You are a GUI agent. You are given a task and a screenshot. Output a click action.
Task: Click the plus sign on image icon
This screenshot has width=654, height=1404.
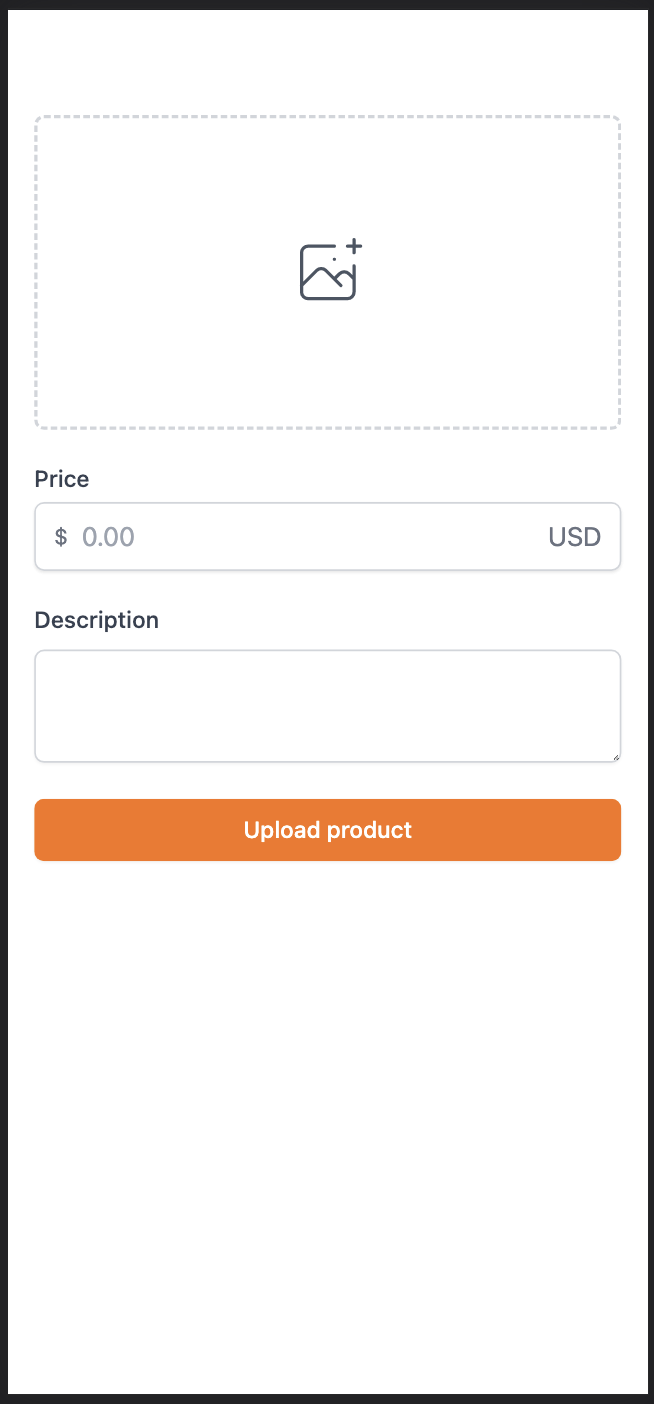353,246
